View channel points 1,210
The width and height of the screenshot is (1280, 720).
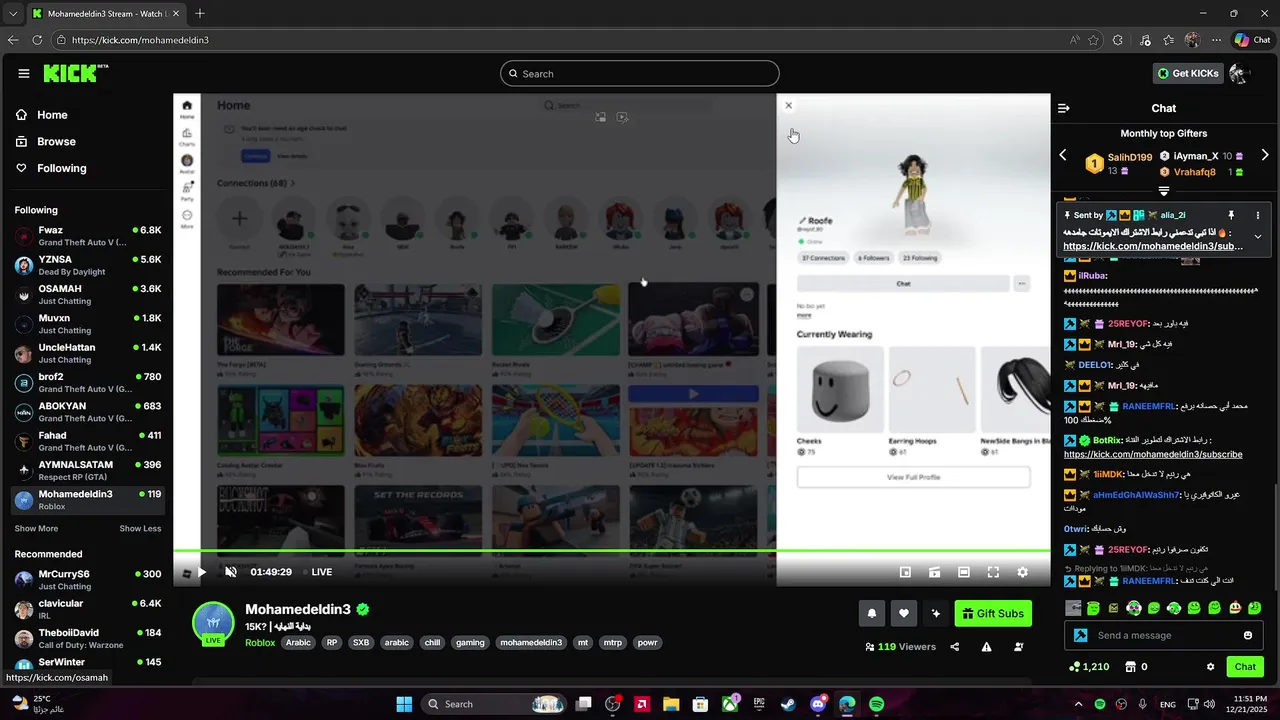click(x=1089, y=667)
